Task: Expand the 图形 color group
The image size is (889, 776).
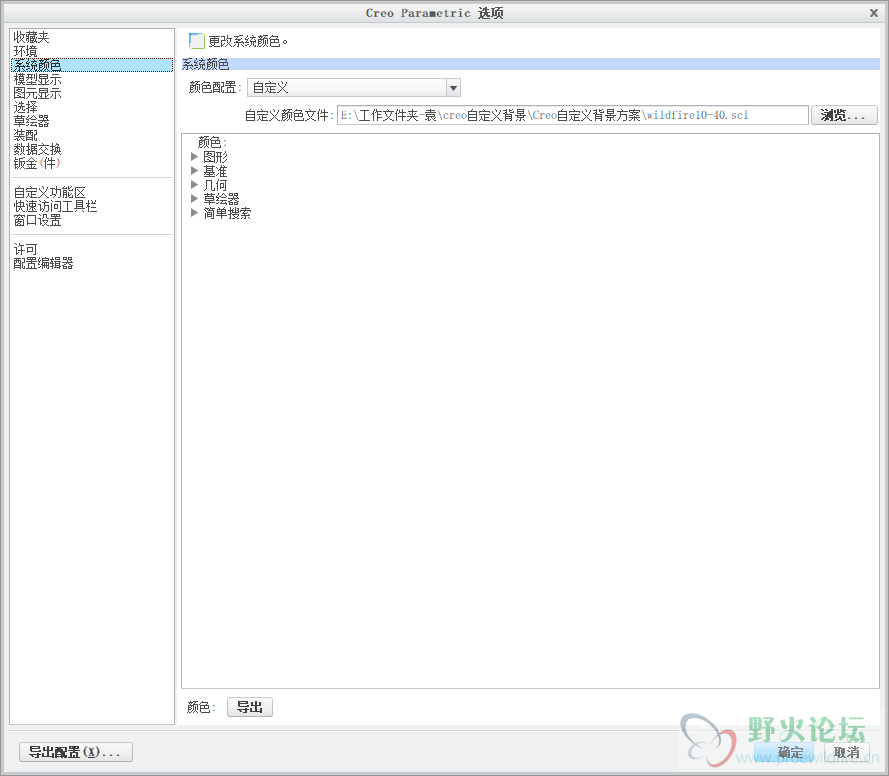Action: [x=194, y=156]
